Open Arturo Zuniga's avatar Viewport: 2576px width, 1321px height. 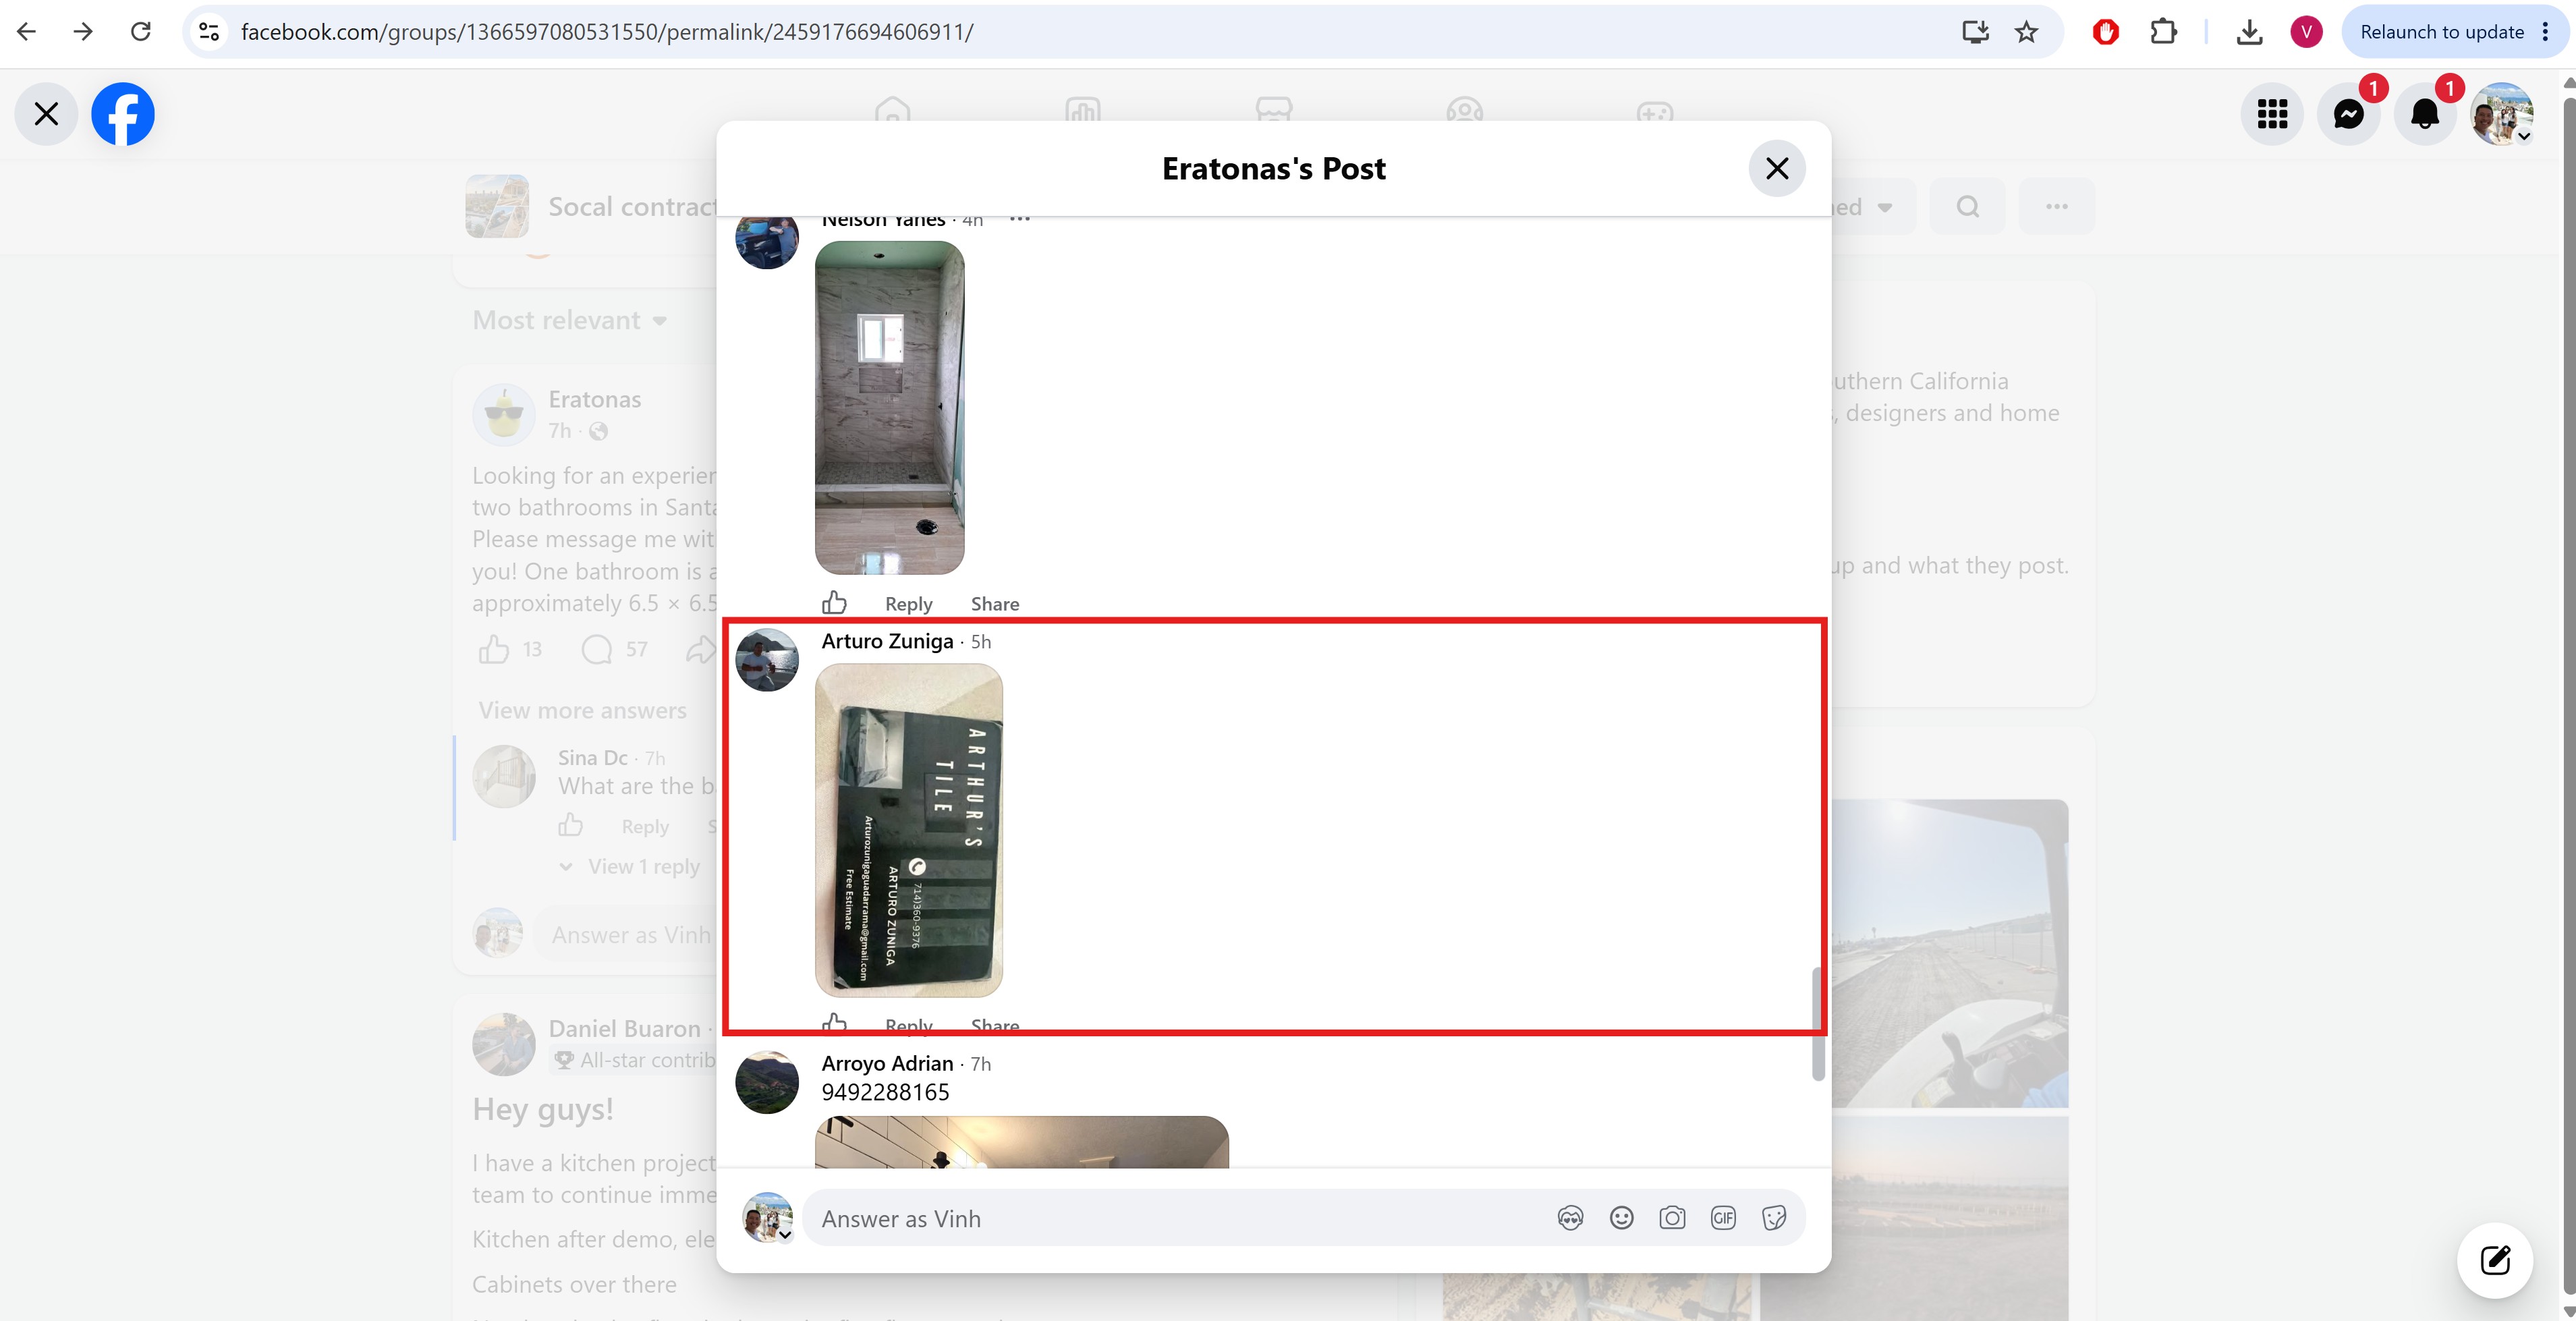click(767, 660)
